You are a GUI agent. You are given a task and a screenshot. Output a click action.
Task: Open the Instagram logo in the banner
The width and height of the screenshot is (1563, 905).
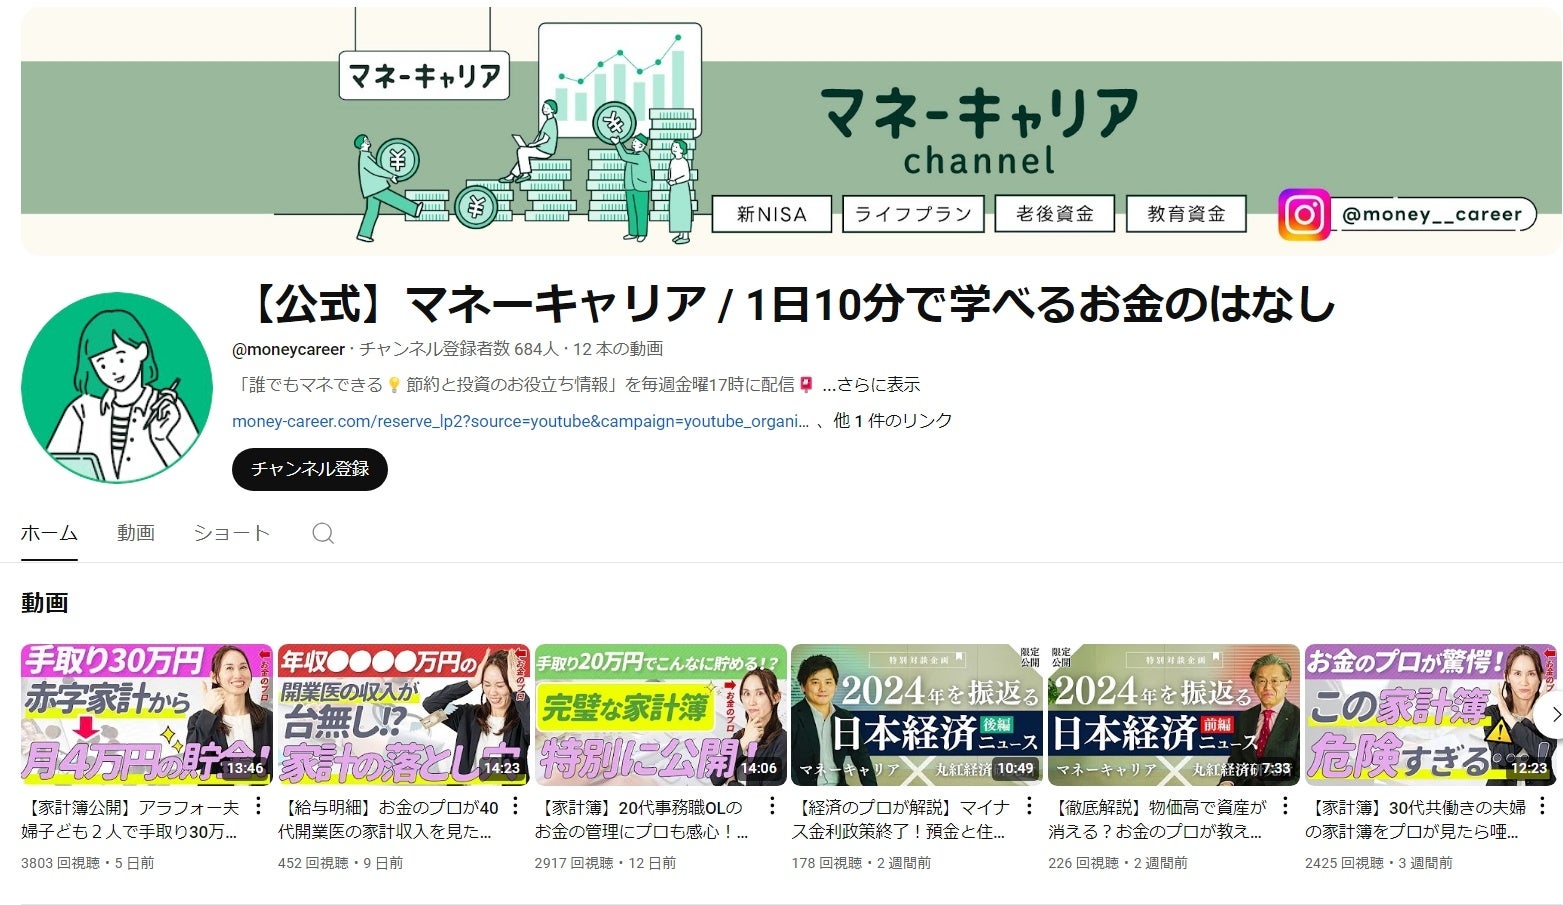[1304, 215]
